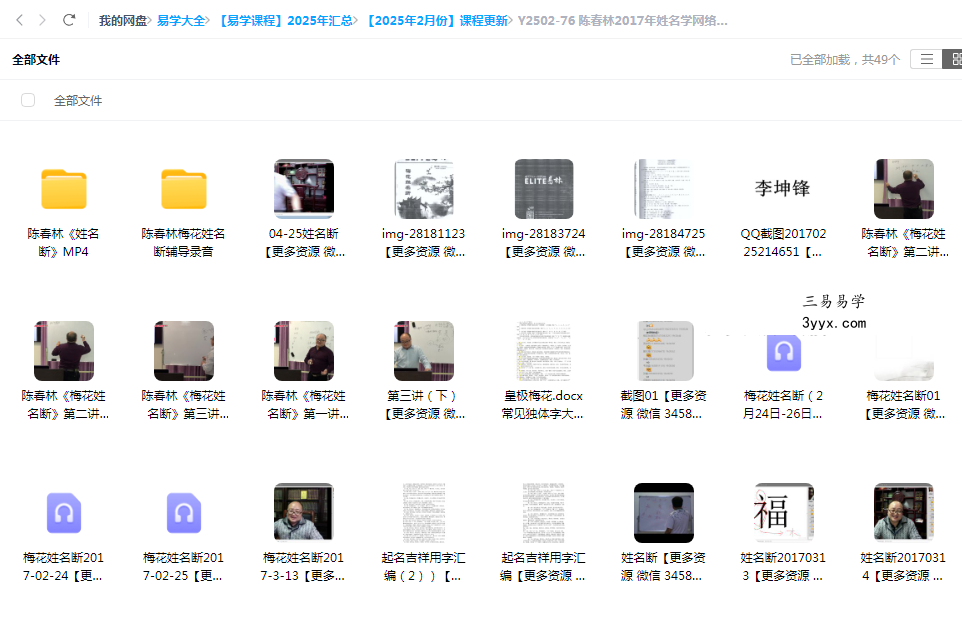Click current path Y2502-76 陈春林2017年姓名学网络

(x=623, y=21)
